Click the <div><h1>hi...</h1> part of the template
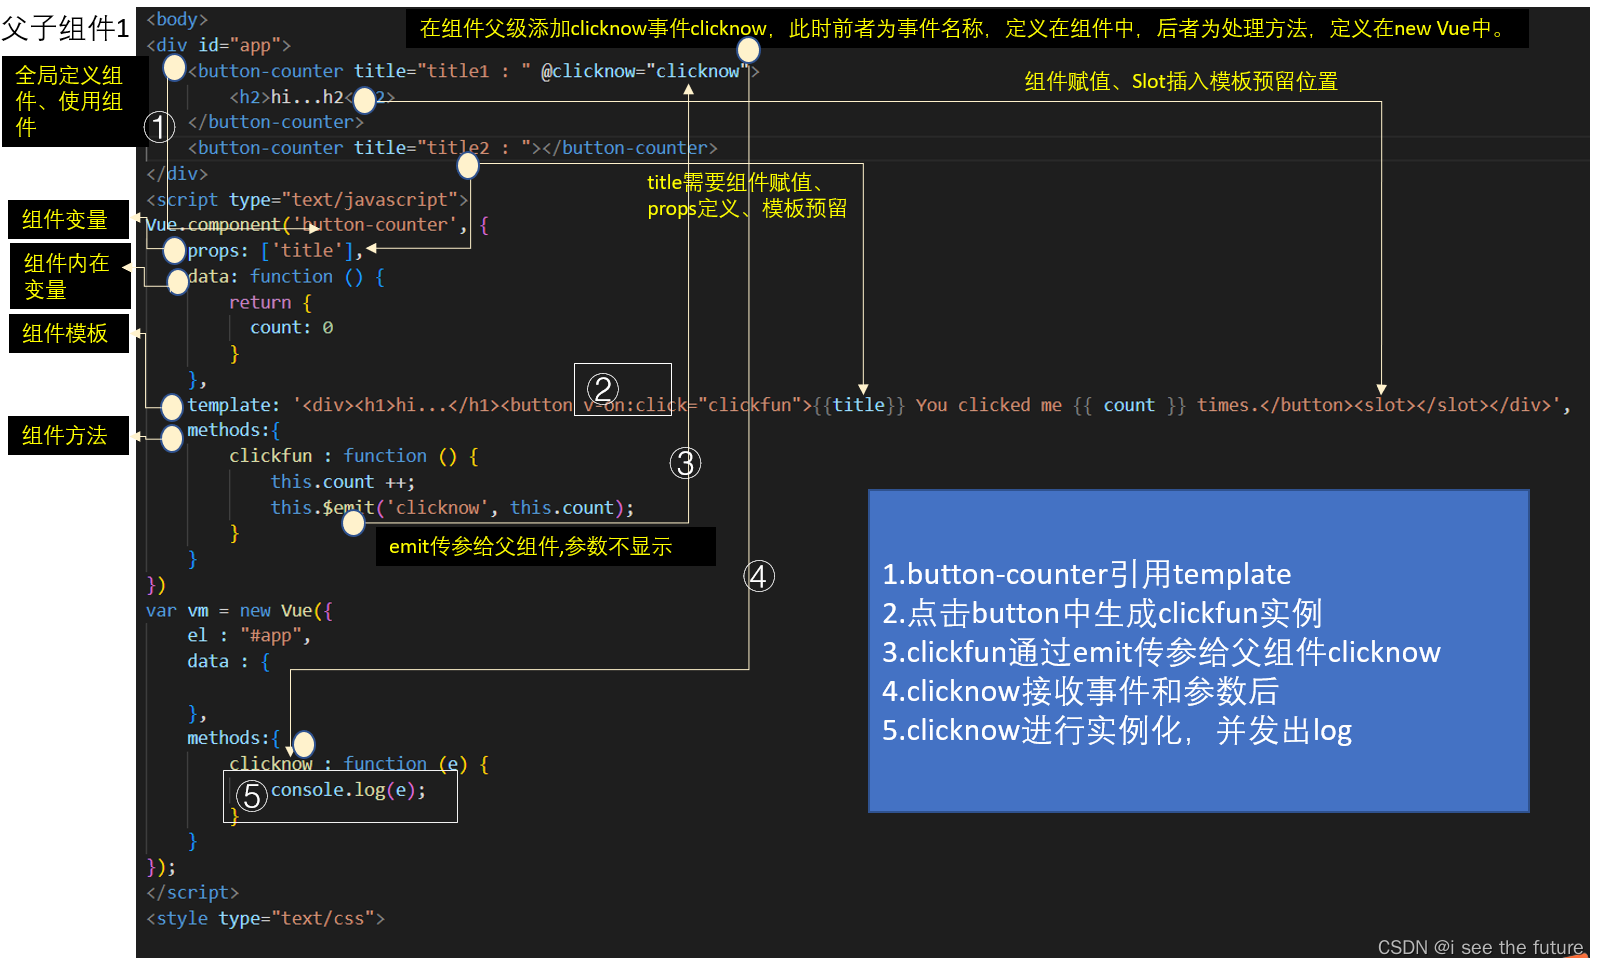Viewport: 1599px width, 965px height. (x=400, y=405)
